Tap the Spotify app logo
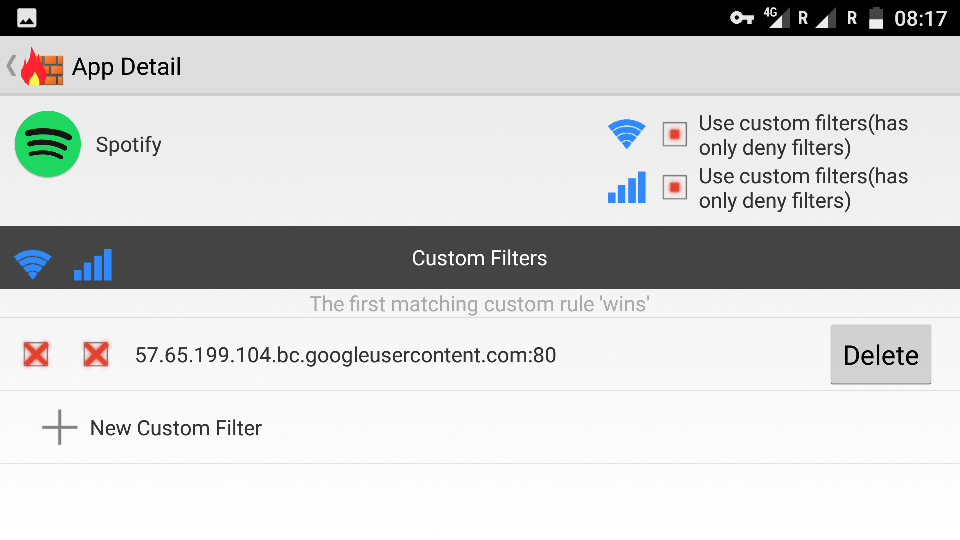The height and width of the screenshot is (540, 960). 48,144
